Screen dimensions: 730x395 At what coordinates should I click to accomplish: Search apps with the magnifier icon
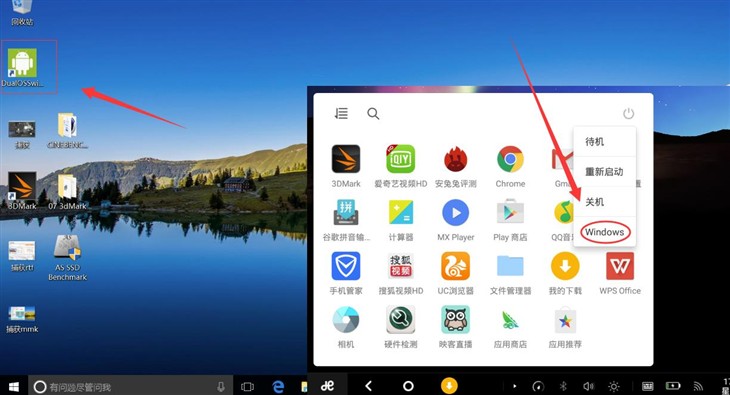(x=373, y=113)
